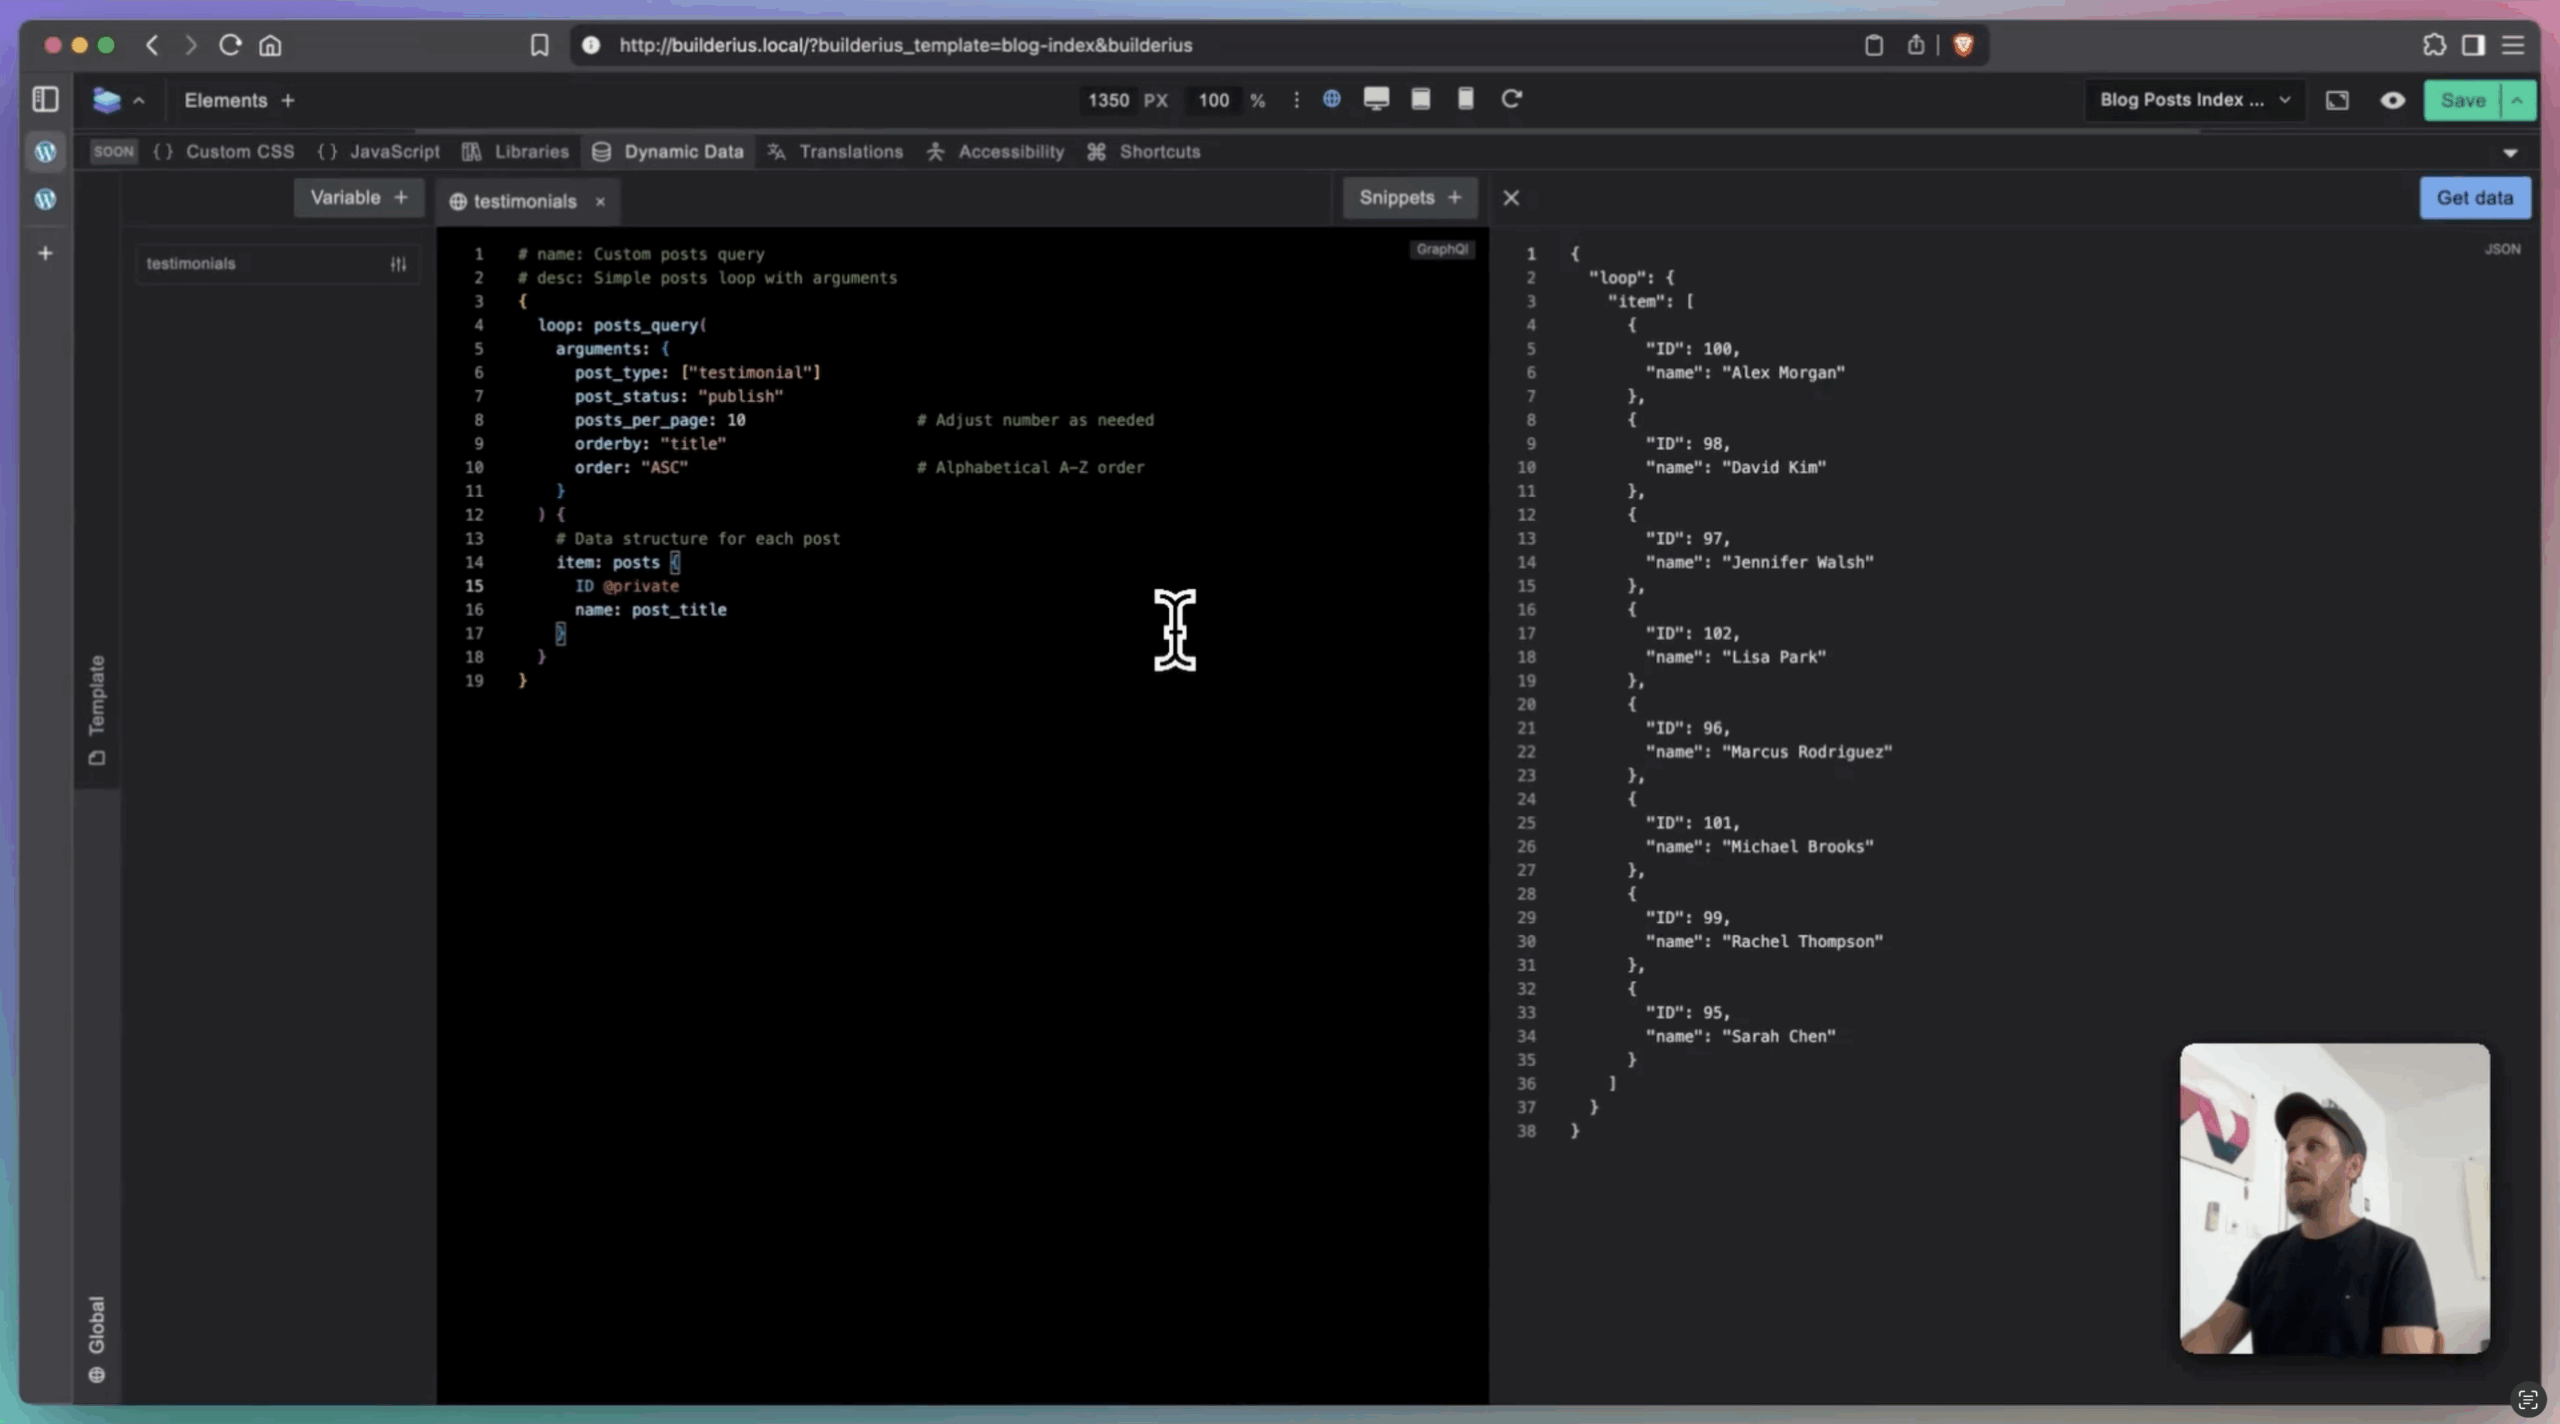This screenshot has height=1424, width=2560.
Task: Toggle the left panel layout icon
Action: (x=45, y=100)
